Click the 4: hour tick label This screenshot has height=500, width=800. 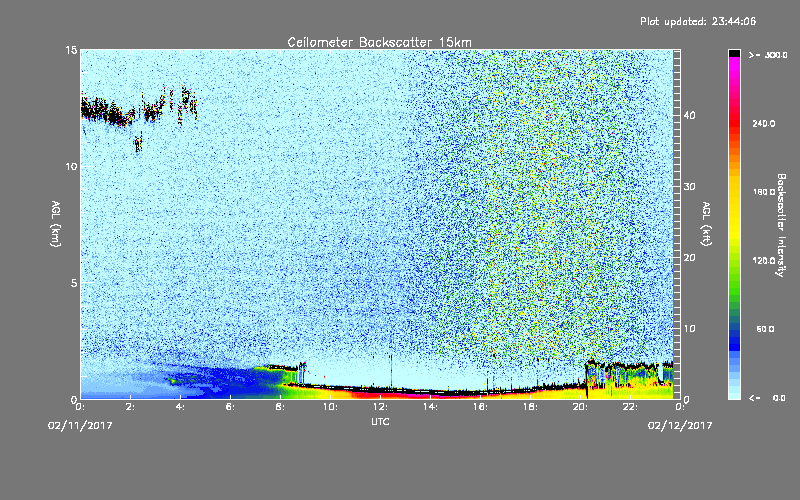pyautogui.click(x=181, y=407)
